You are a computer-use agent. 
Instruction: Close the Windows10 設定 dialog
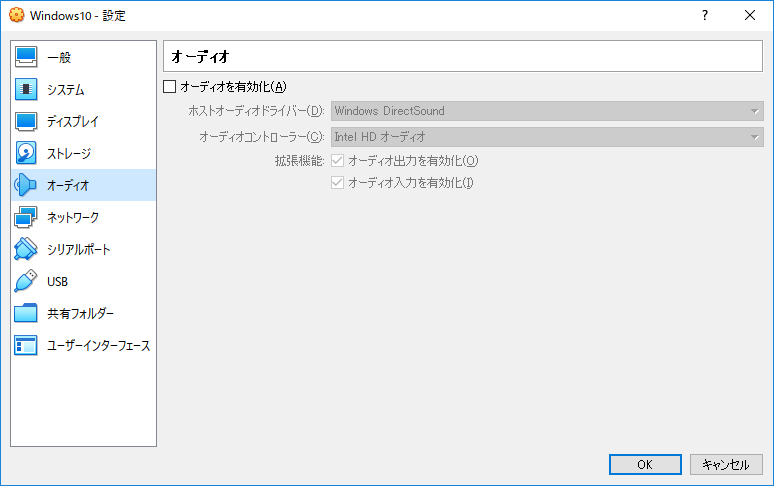click(750, 15)
